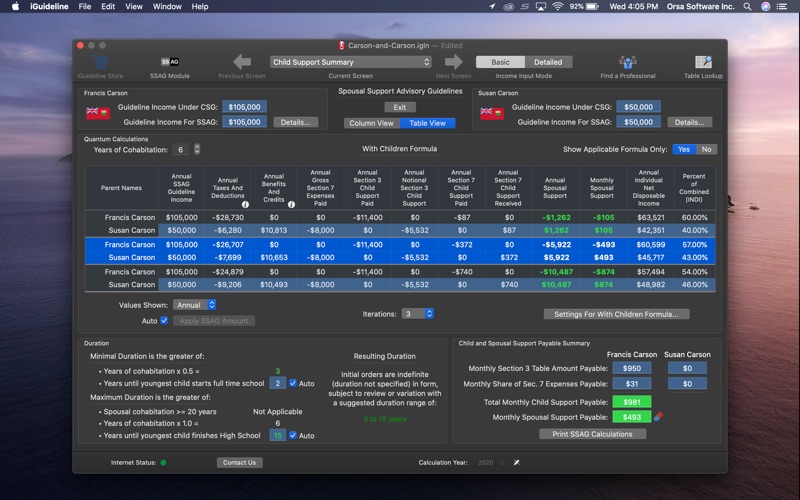
Task: Select the highlighted Francis Carson row with -$5,922
Action: tap(400, 244)
